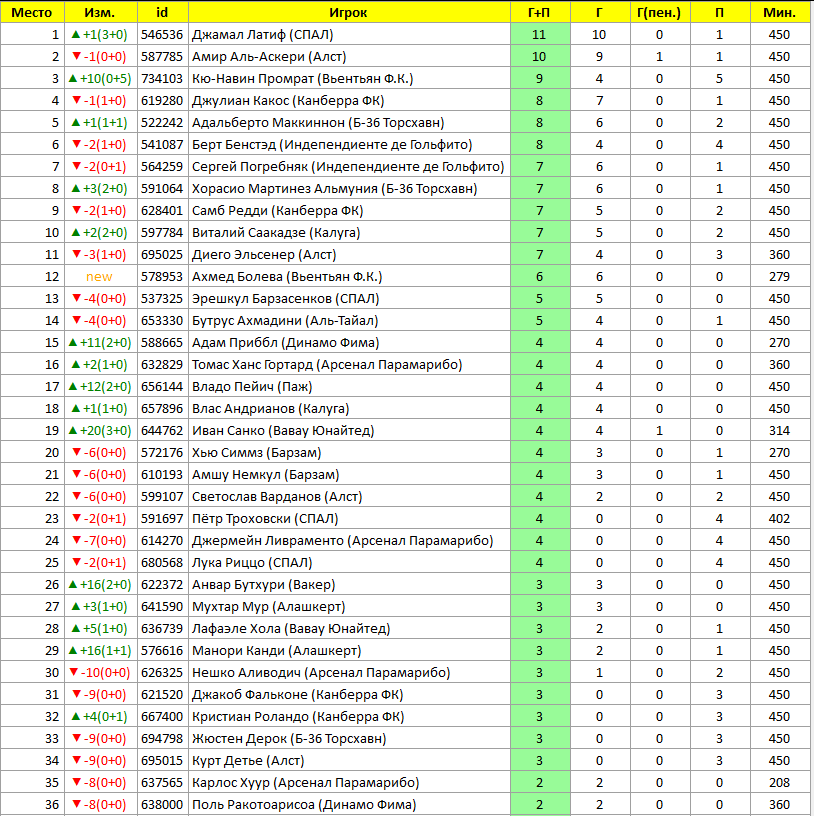Select 'Адальберто Маккиннон (Б-36 Торсхавн)' cell
This screenshot has width=814, height=816.
[349, 122]
